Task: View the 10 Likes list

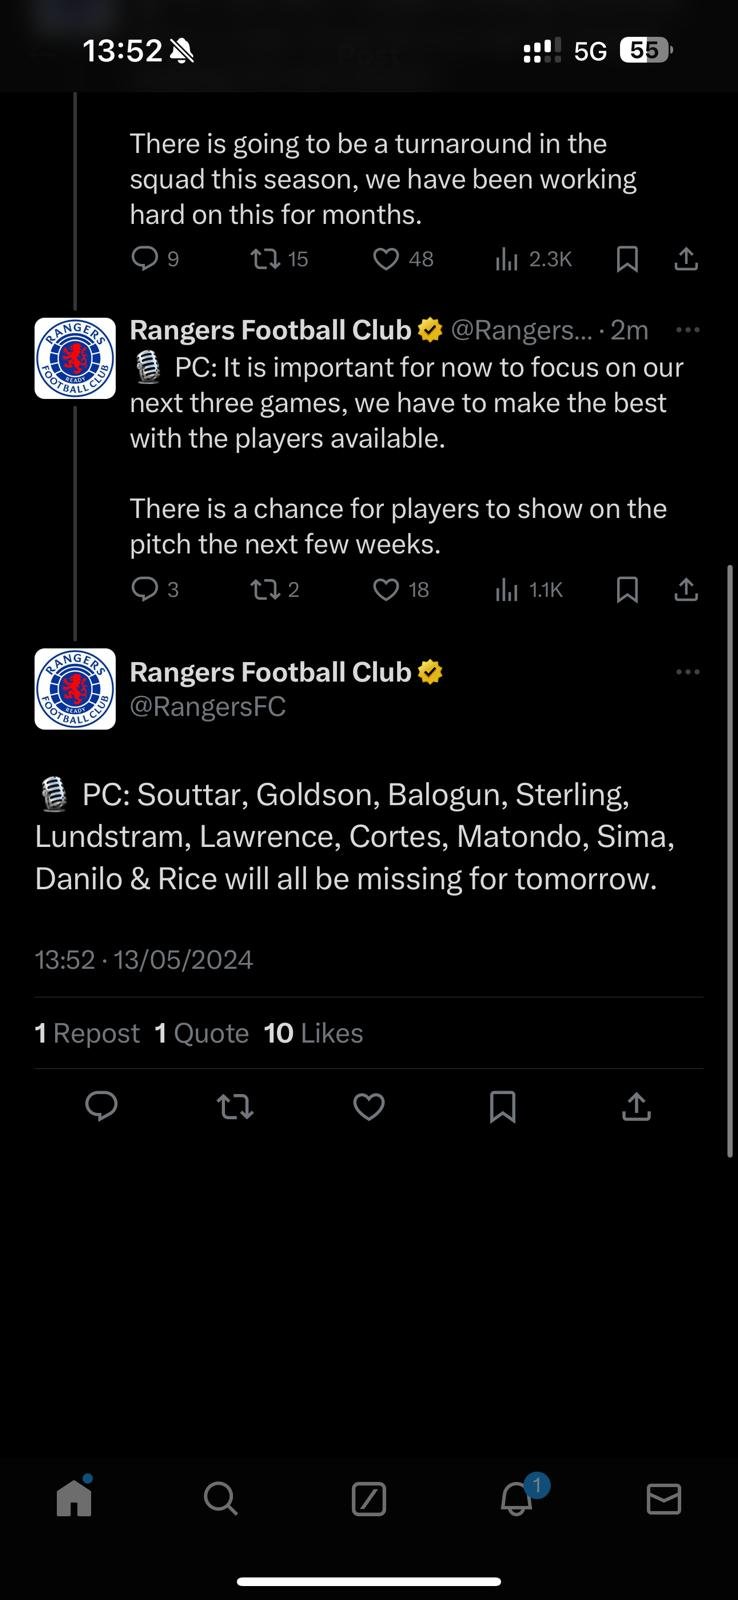Action: (x=313, y=1033)
